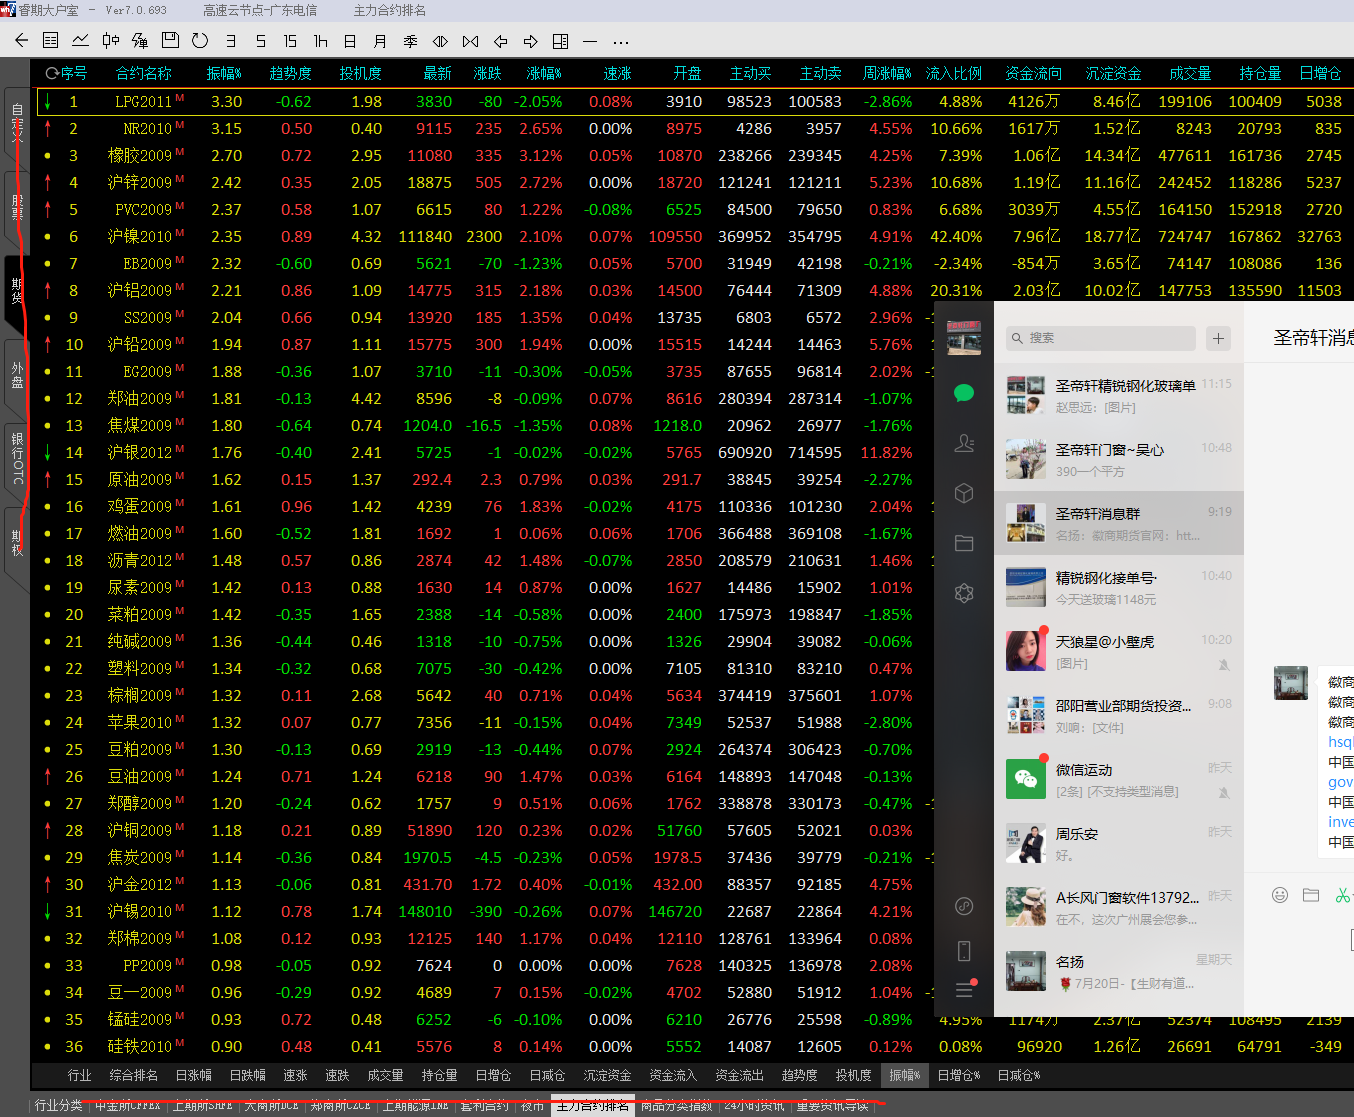Image resolution: width=1354 pixels, height=1117 pixels.
Task: Open the emoji picker in WeChat
Action: (x=1279, y=895)
